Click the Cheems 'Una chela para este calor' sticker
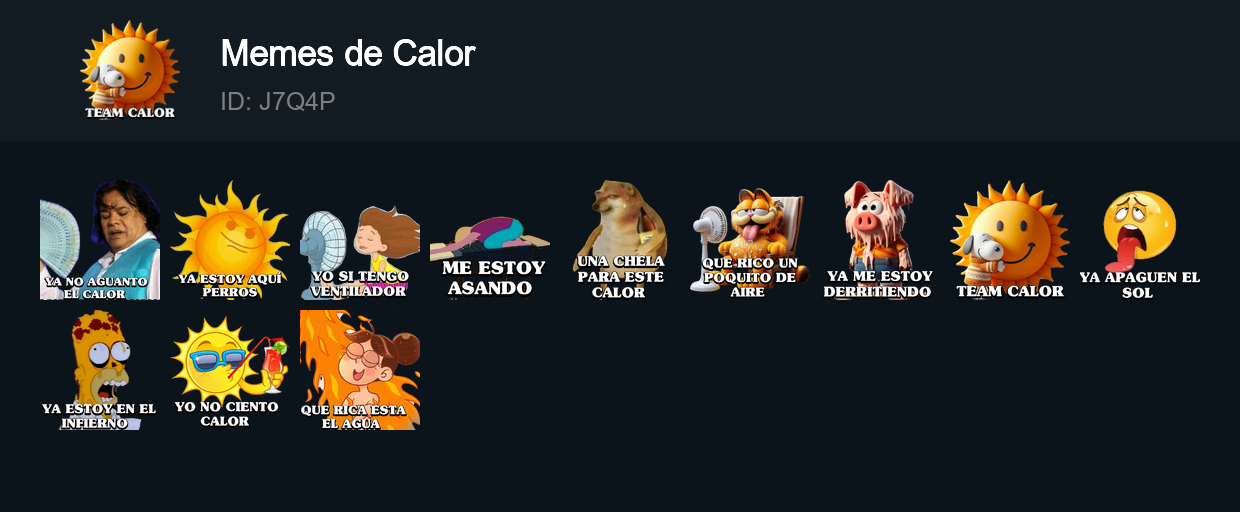Viewport: 1240px width, 512px height. (x=620, y=240)
